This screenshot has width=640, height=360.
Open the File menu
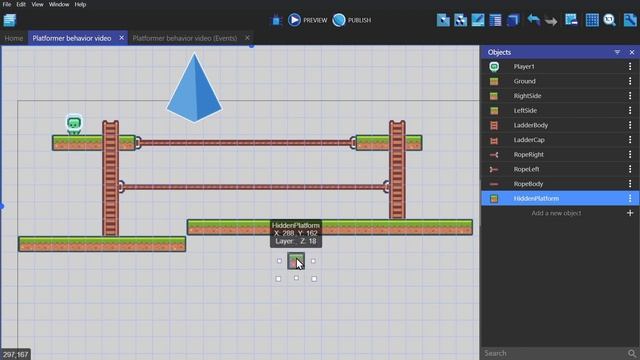coord(7,4)
